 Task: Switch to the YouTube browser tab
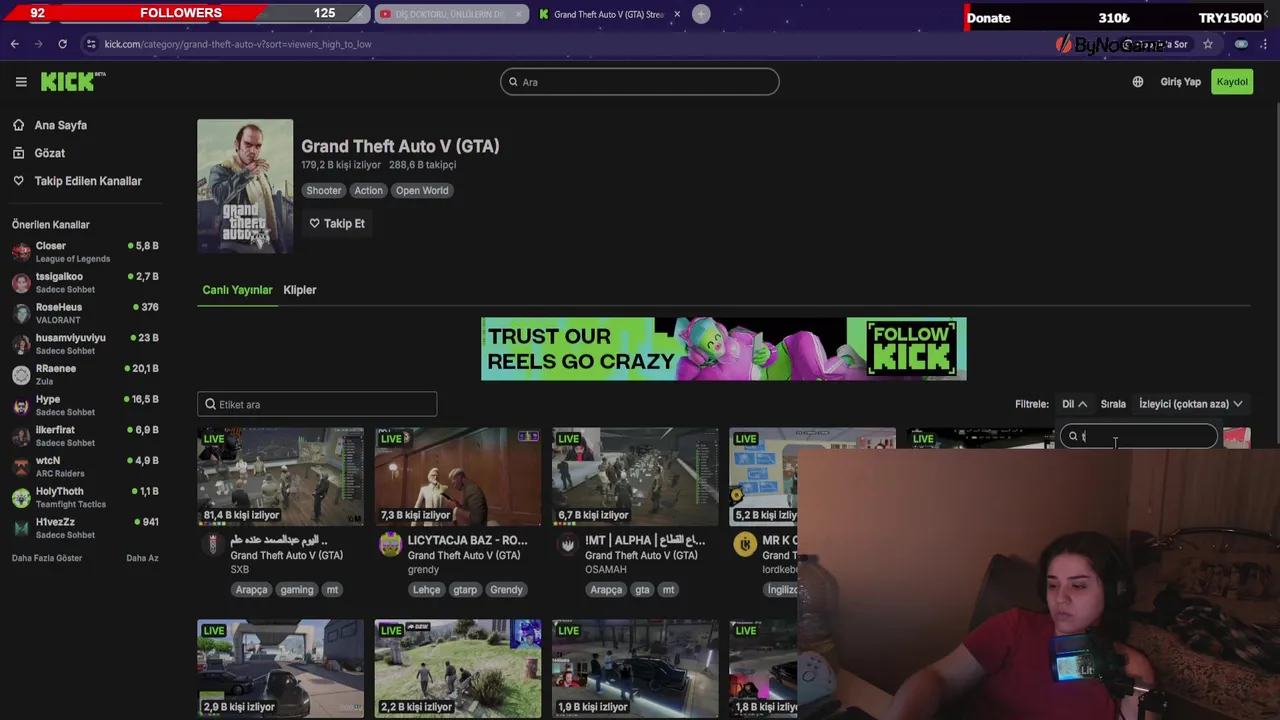click(x=450, y=14)
